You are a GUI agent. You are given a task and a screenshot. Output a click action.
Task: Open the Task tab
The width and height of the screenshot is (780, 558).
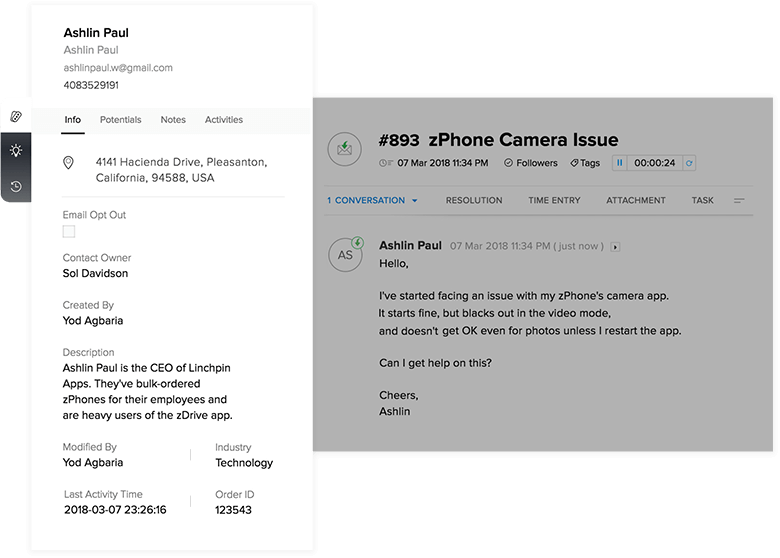(702, 200)
